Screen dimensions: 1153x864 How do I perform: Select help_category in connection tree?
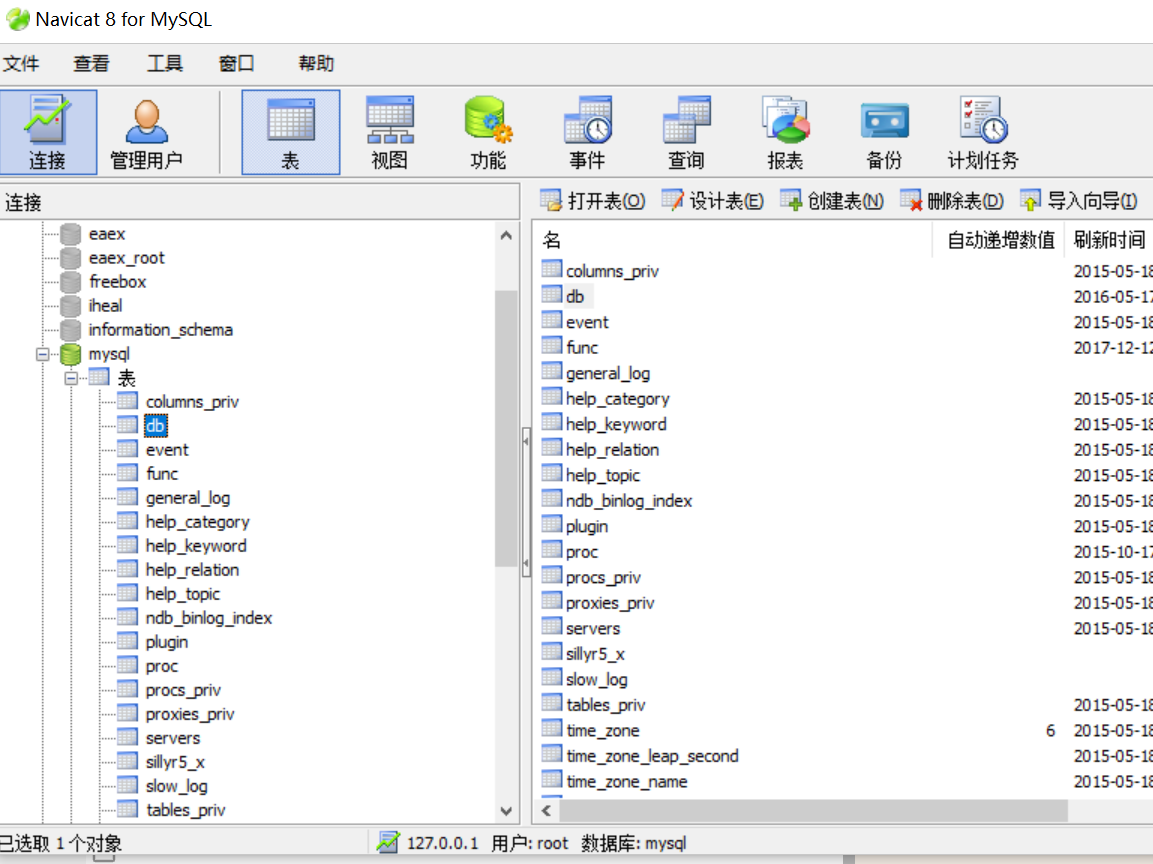point(198,522)
